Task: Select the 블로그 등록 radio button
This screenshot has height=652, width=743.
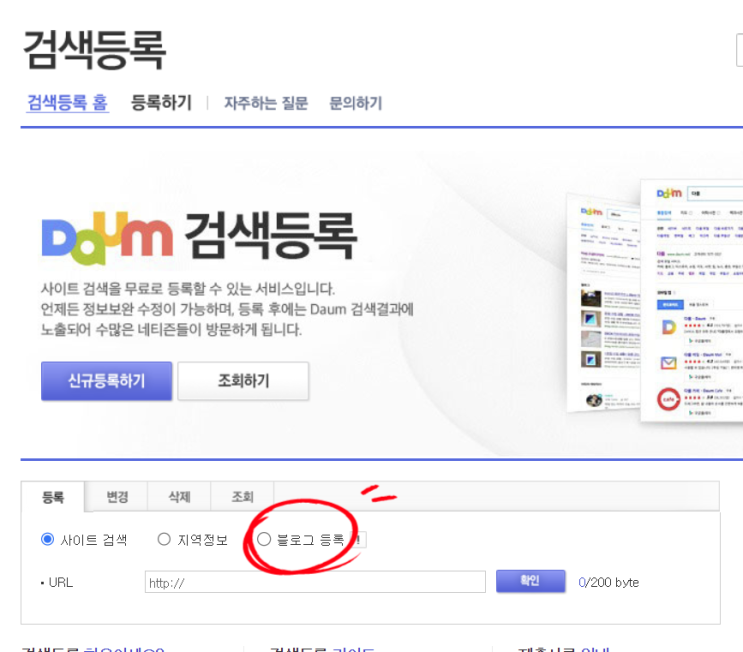Action: [264, 539]
